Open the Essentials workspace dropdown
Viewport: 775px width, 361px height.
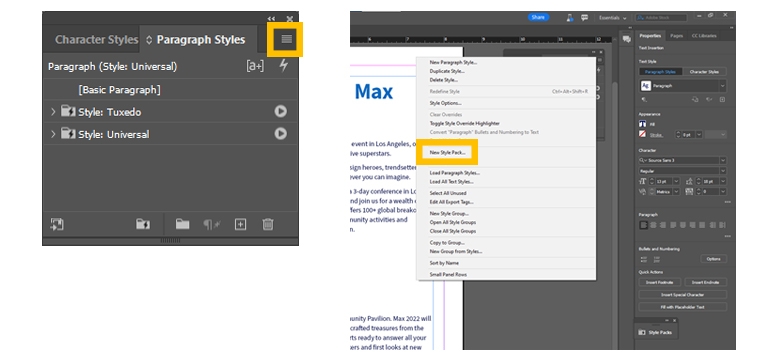point(613,18)
